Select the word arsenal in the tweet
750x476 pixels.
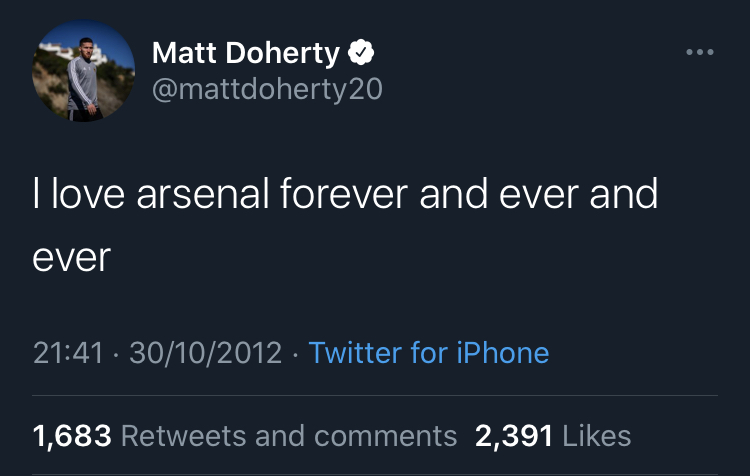(x=203, y=194)
